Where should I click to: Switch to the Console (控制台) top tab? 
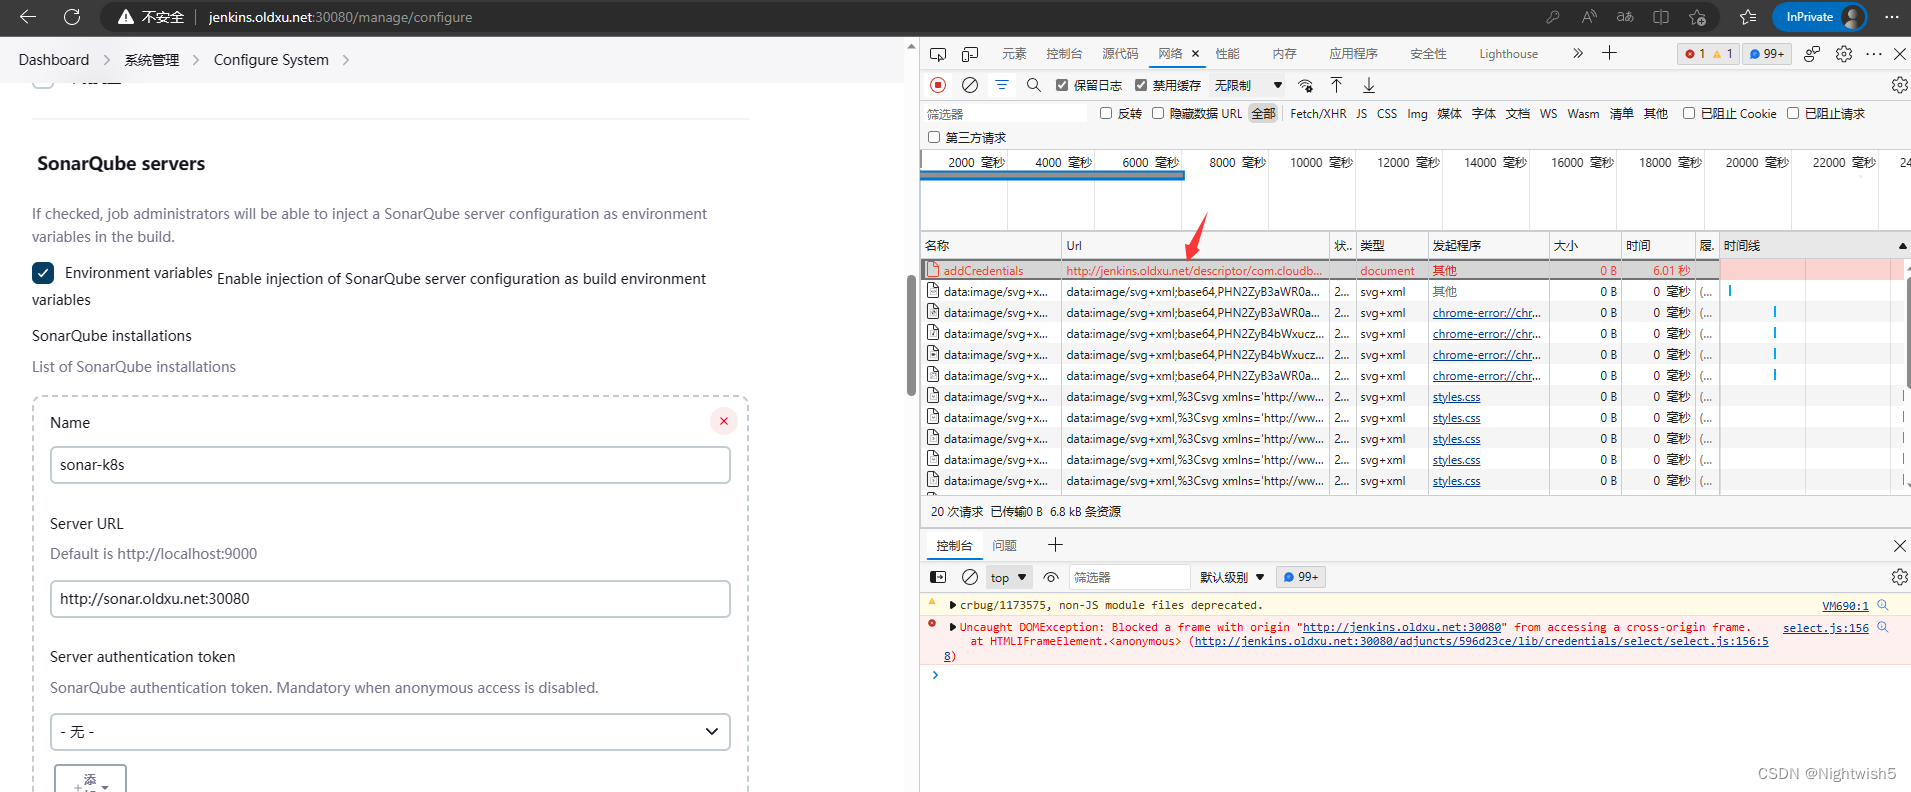pyautogui.click(x=1064, y=54)
